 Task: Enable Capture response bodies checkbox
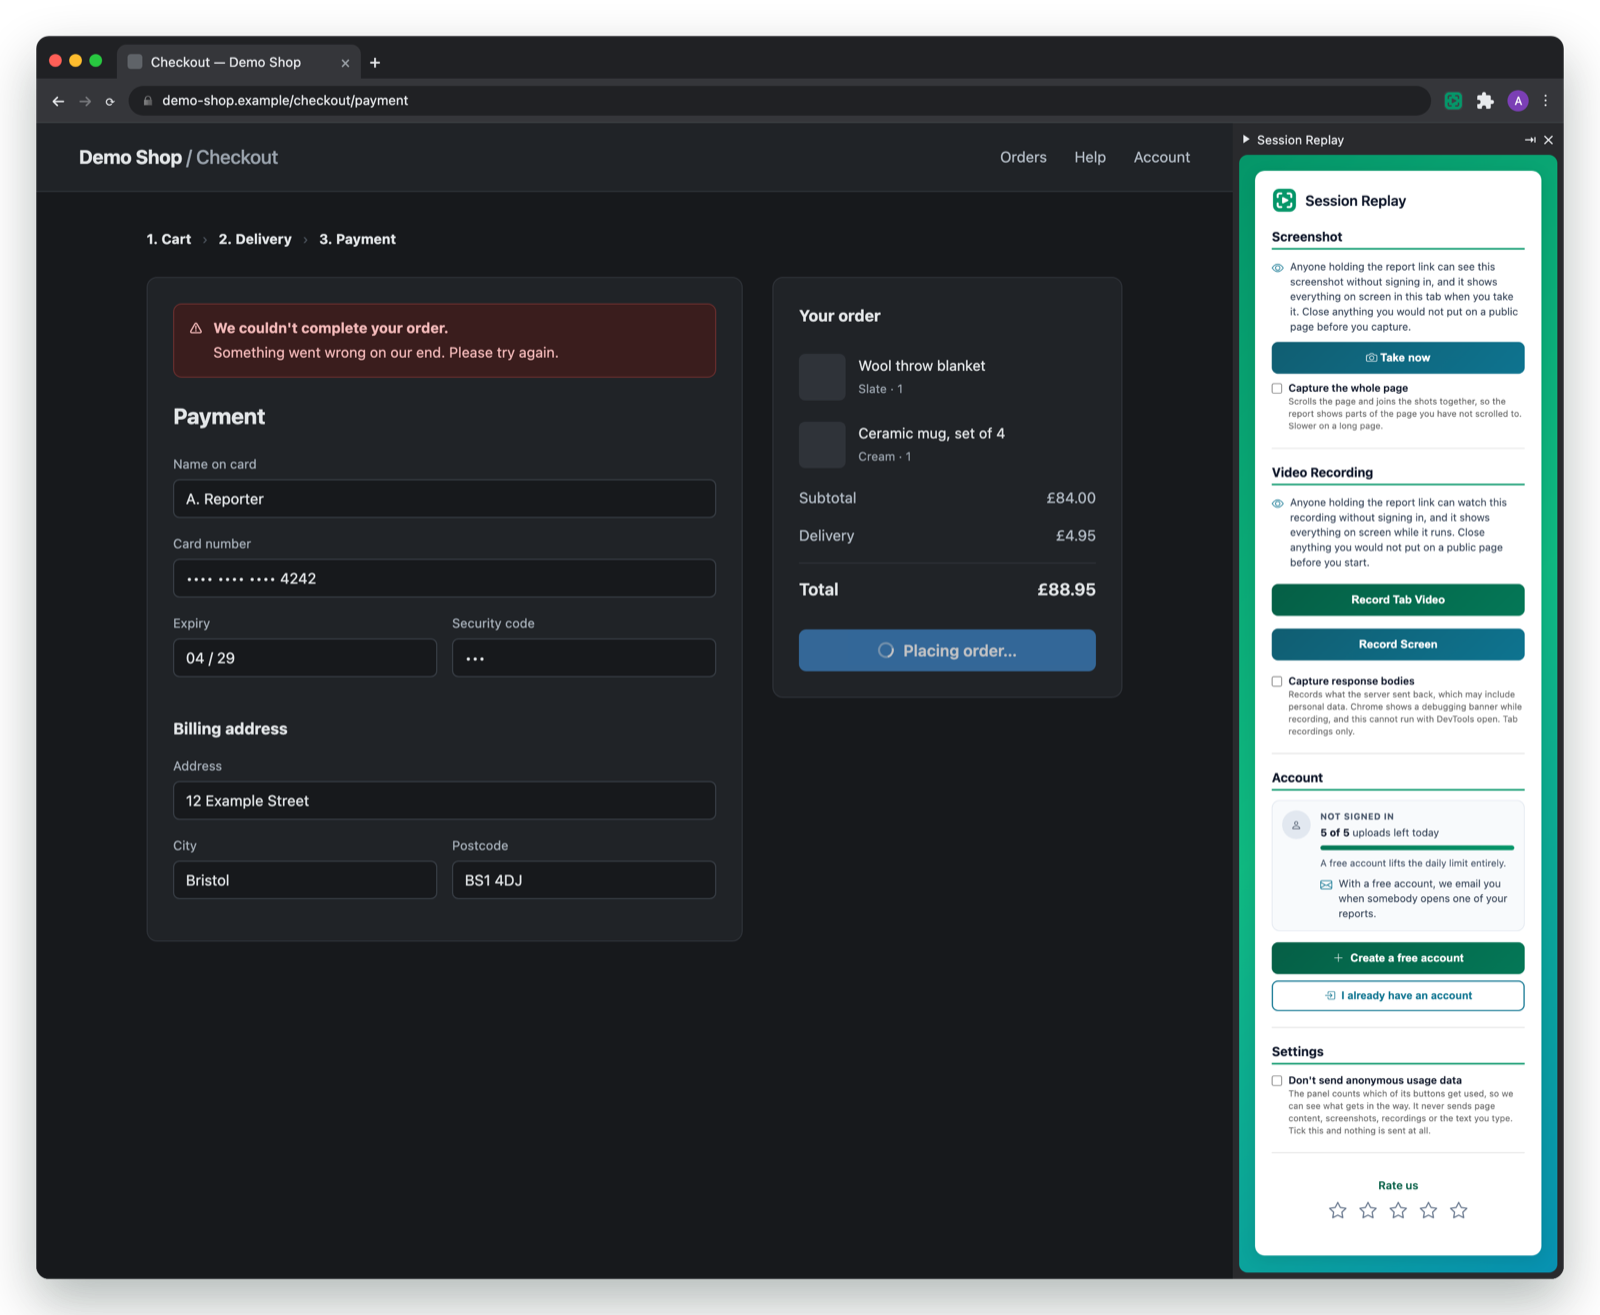[1277, 682]
